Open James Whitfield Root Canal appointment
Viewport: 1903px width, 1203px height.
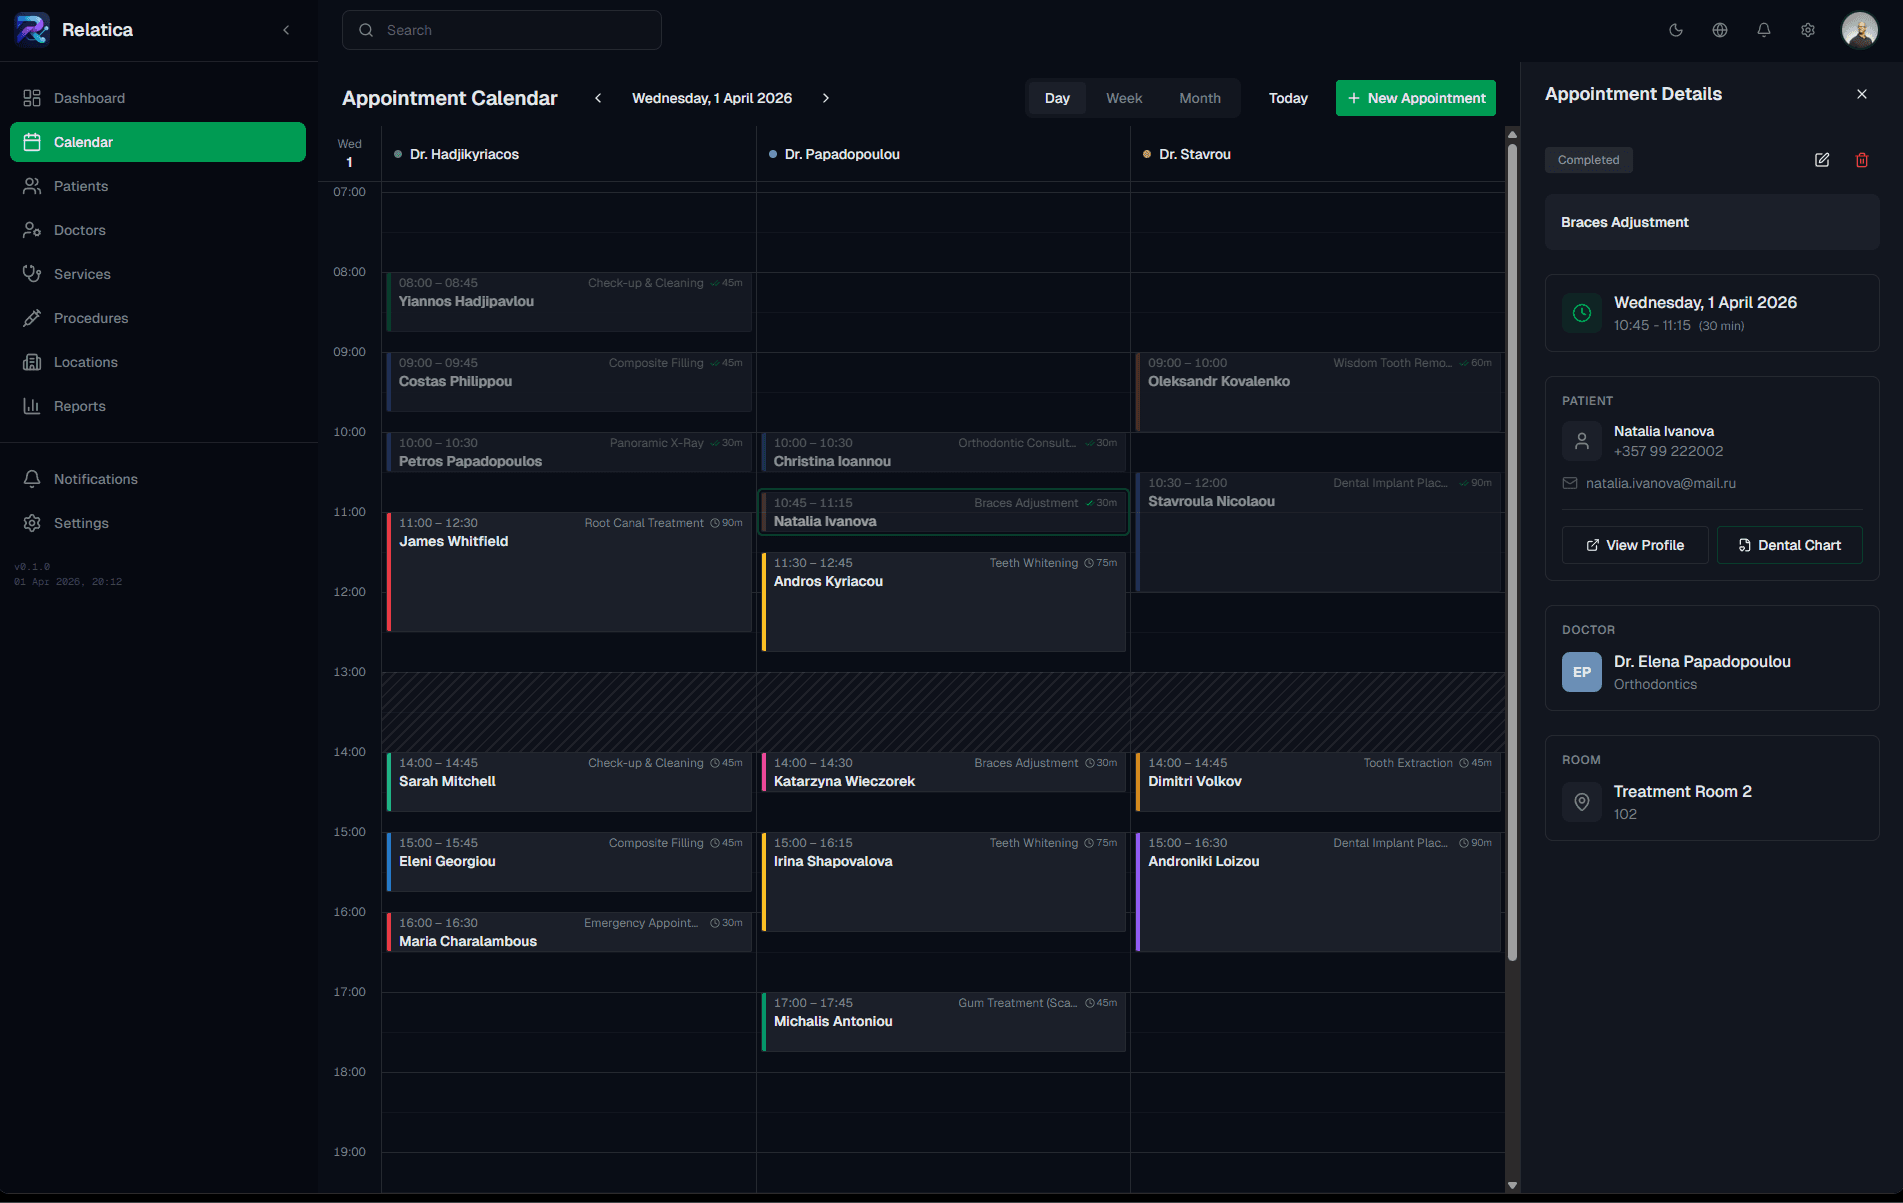tap(569, 572)
